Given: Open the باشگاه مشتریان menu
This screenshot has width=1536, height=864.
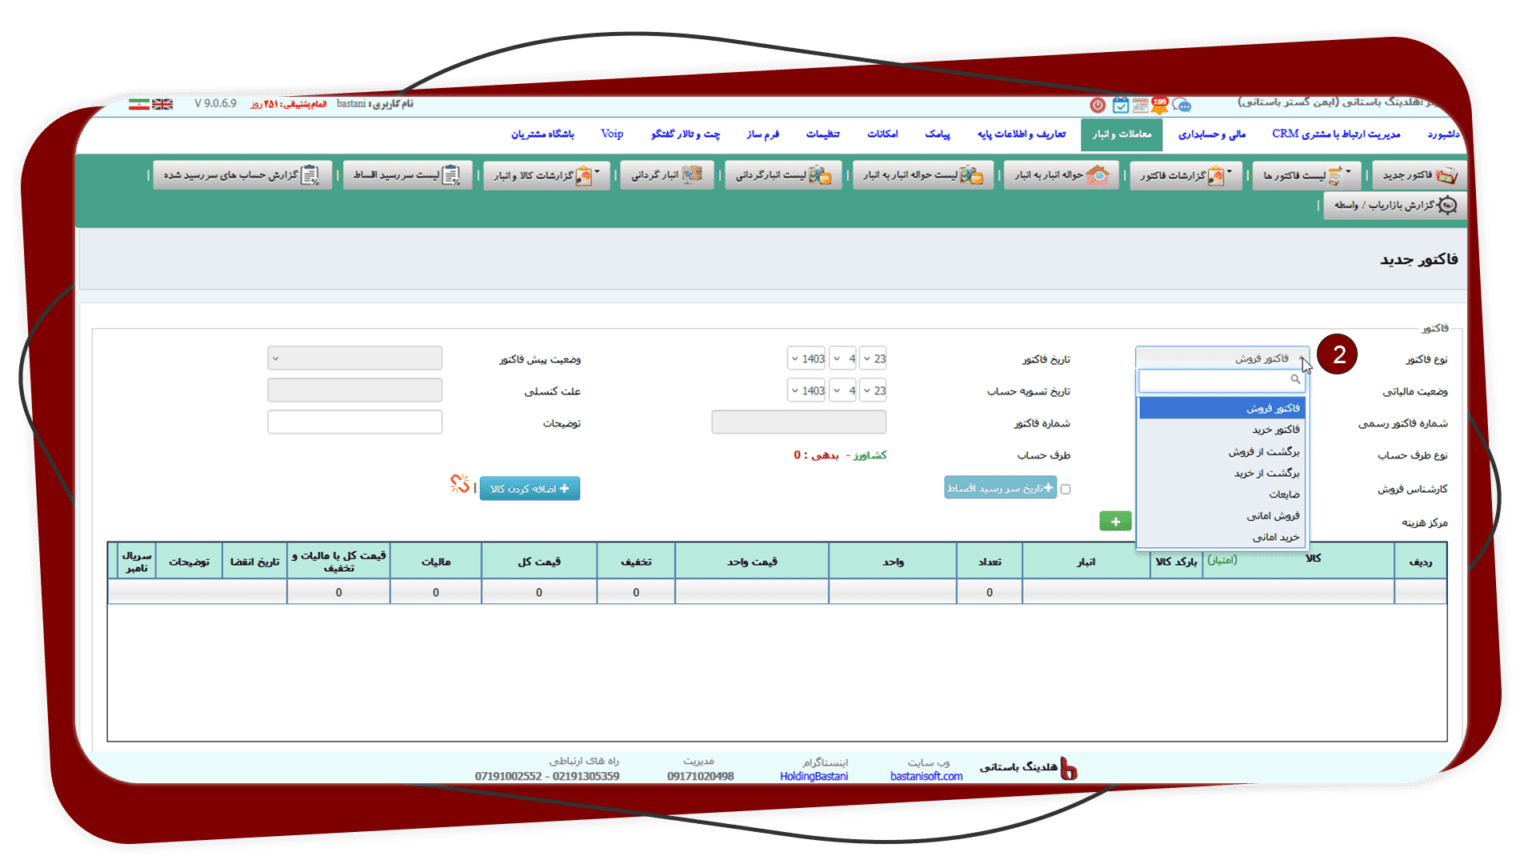Looking at the screenshot, I should (x=543, y=134).
